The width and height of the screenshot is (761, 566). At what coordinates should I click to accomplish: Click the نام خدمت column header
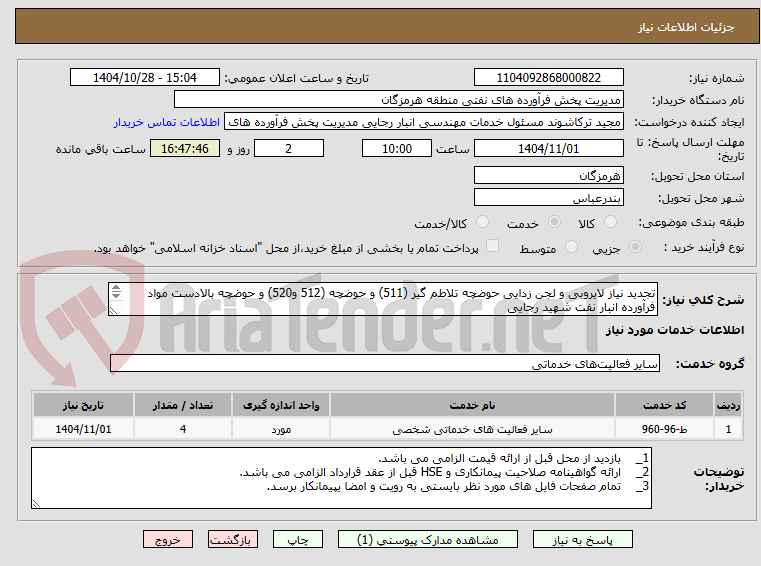(472, 405)
